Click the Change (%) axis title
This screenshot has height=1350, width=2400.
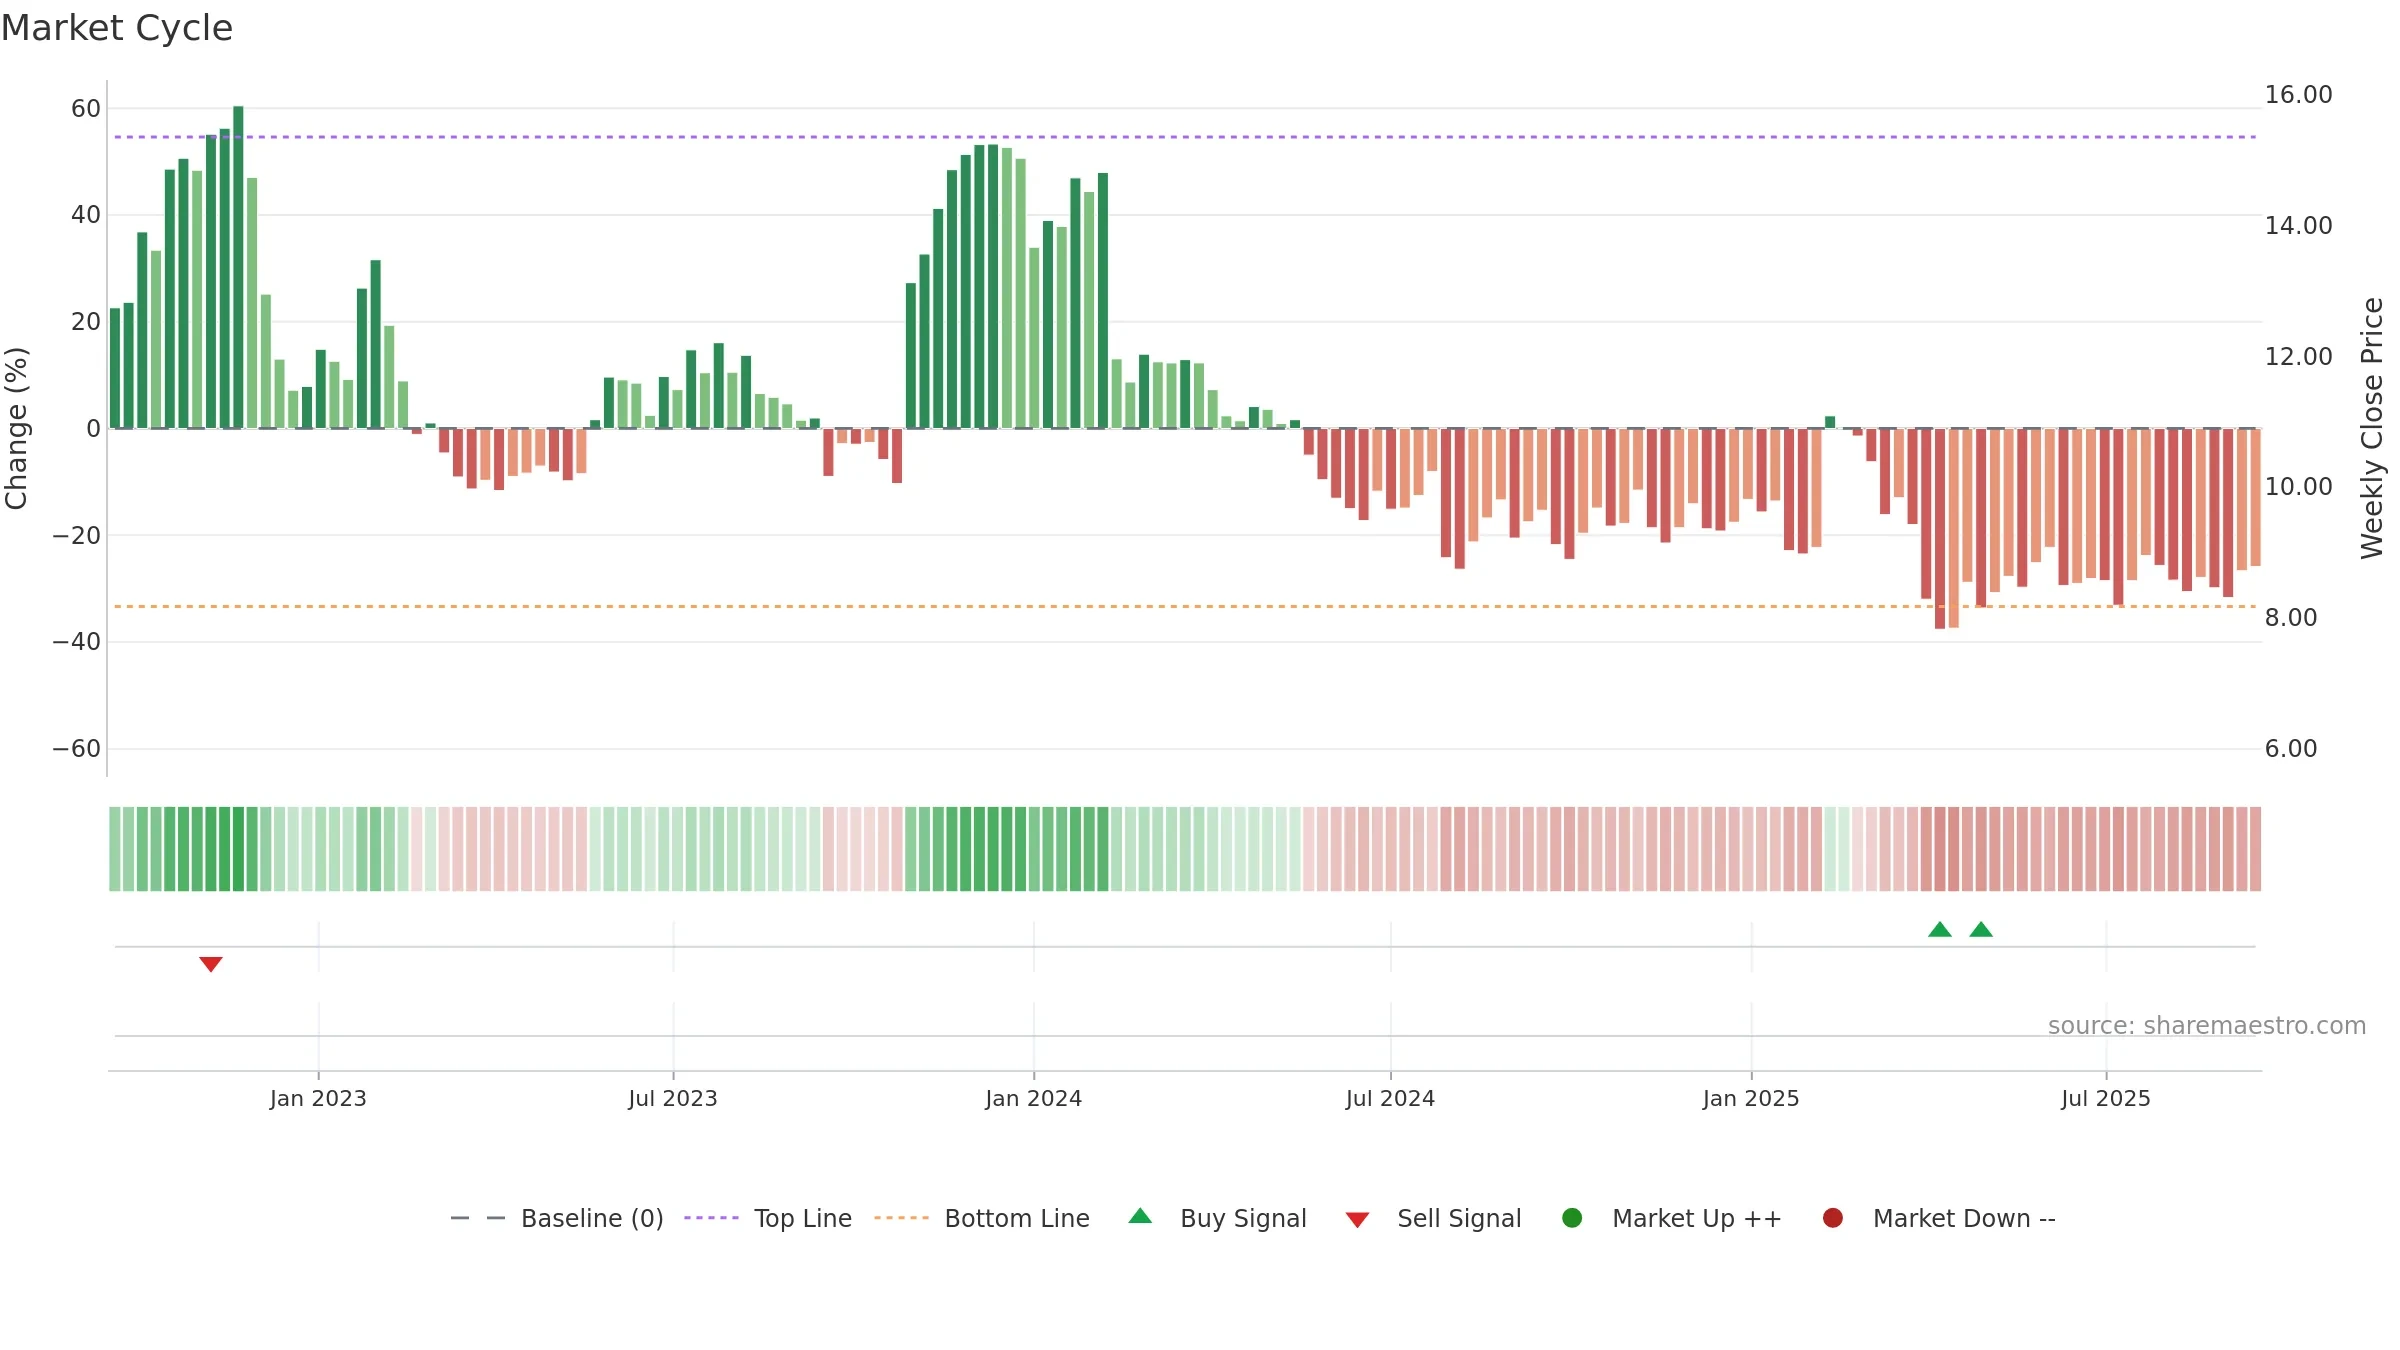(16, 428)
